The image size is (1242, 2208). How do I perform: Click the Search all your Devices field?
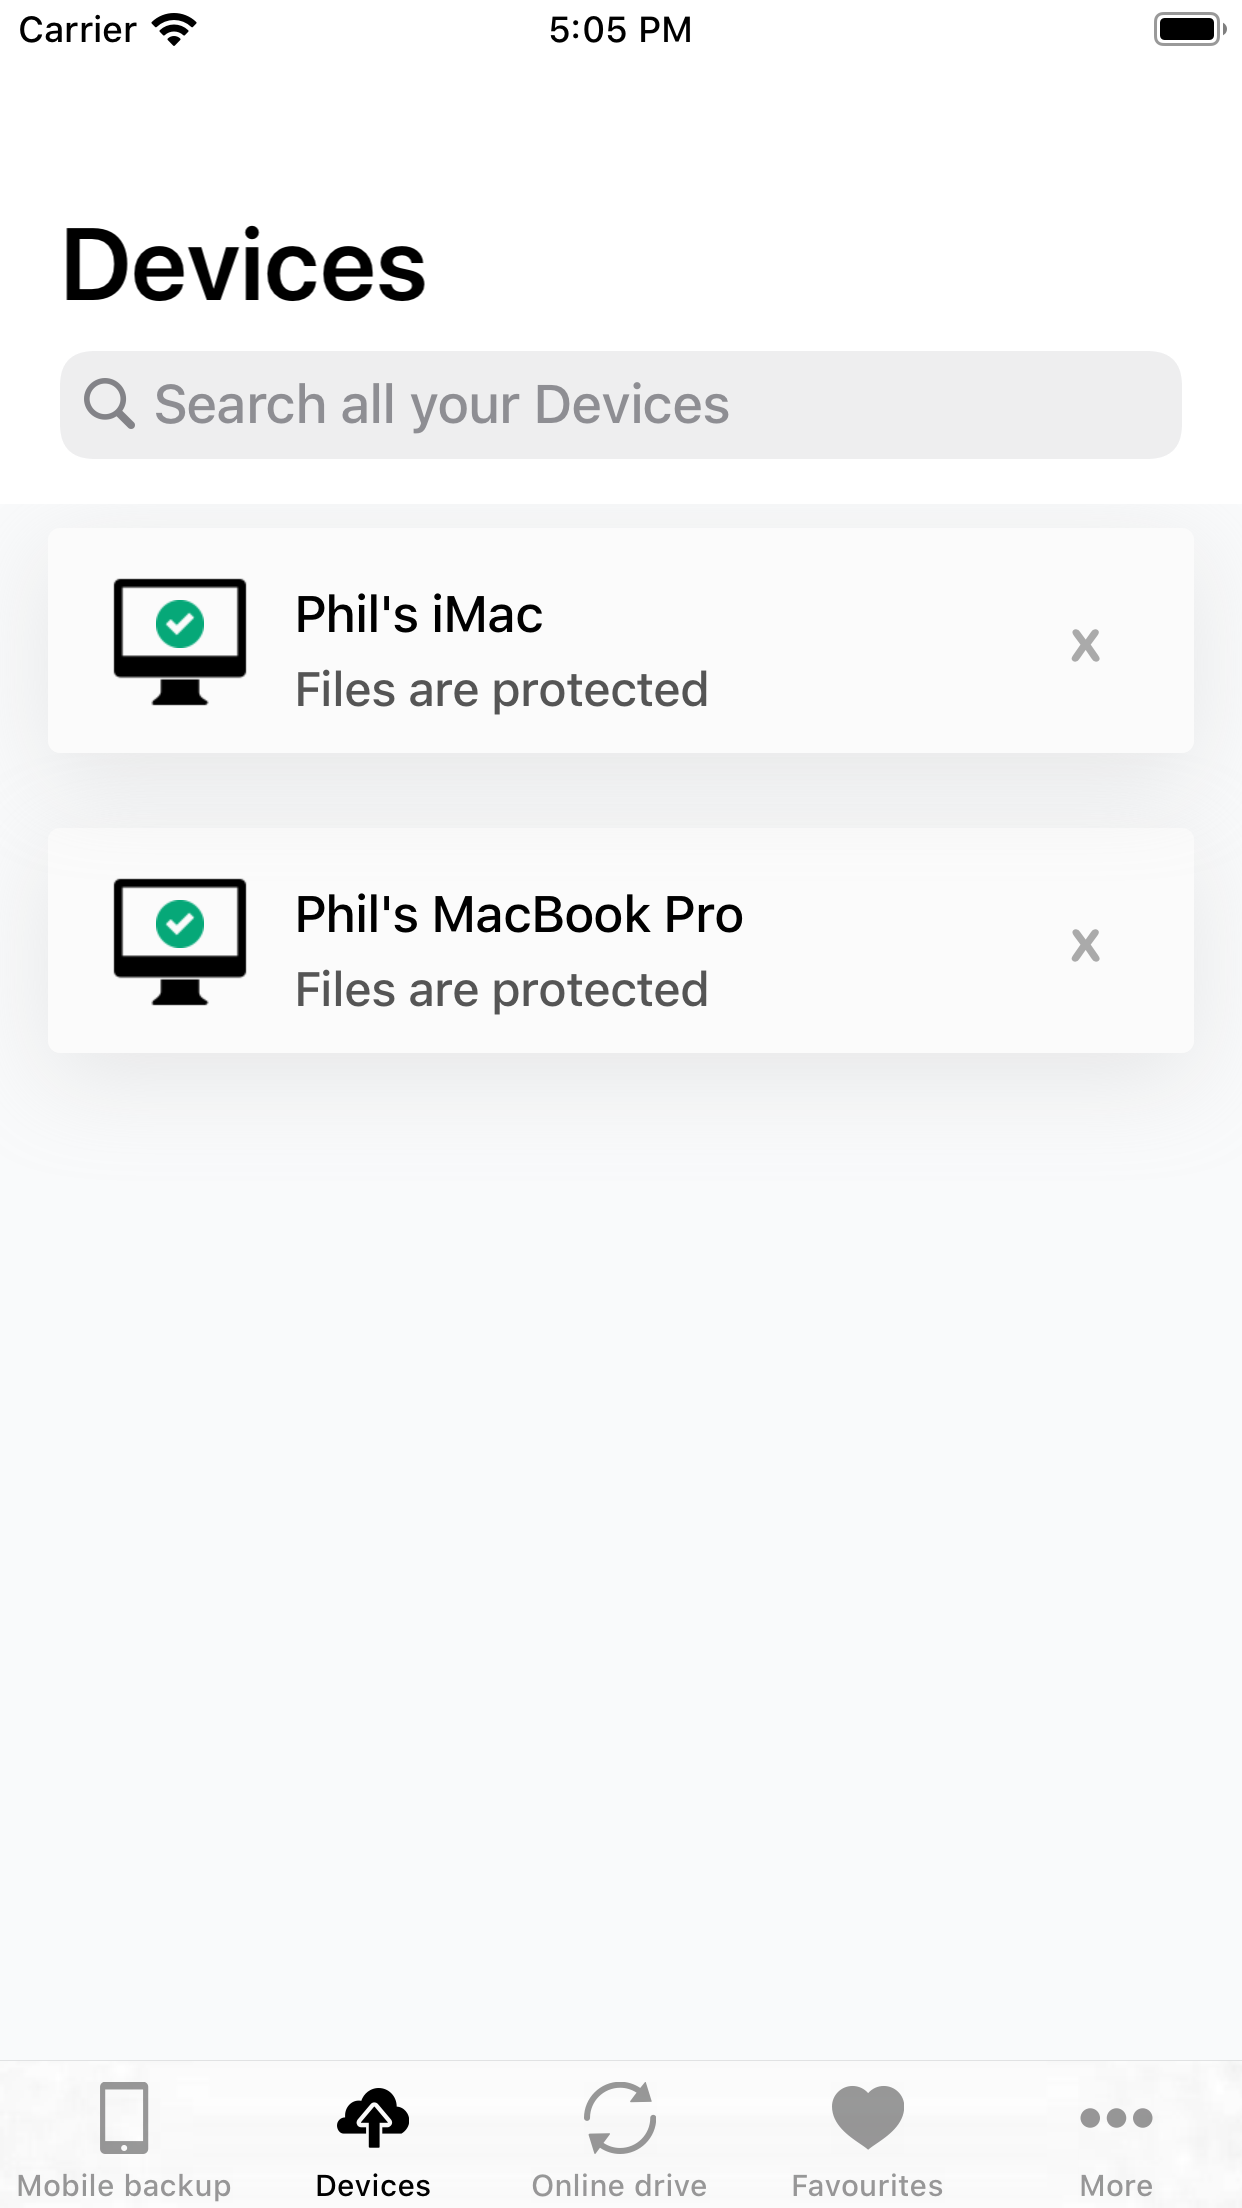coord(620,404)
